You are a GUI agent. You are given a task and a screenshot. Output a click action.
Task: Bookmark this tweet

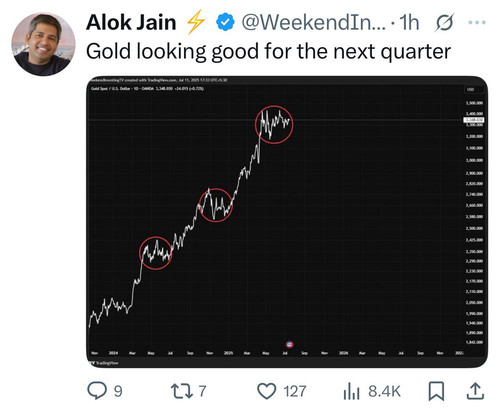(436, 391)
